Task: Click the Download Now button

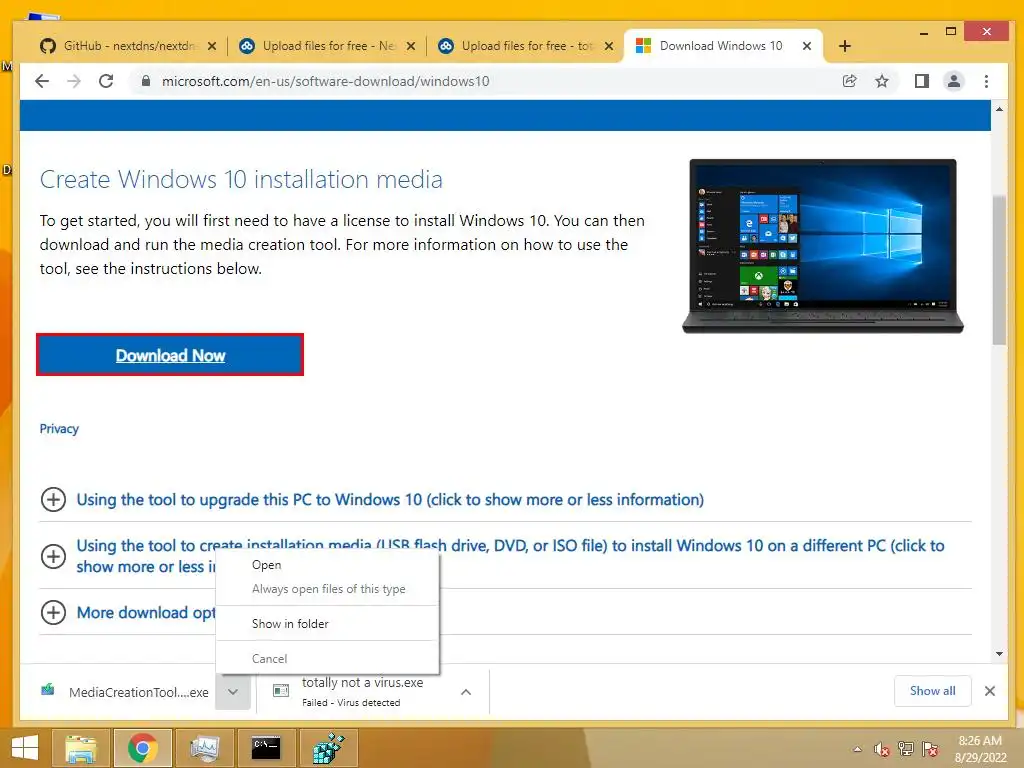Action: pos(170,355)
